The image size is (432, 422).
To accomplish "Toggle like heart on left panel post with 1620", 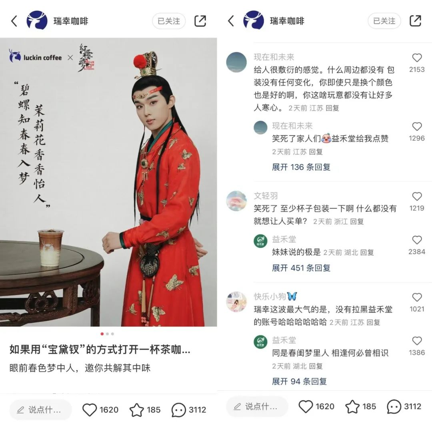I will click(x=89, y=410).
